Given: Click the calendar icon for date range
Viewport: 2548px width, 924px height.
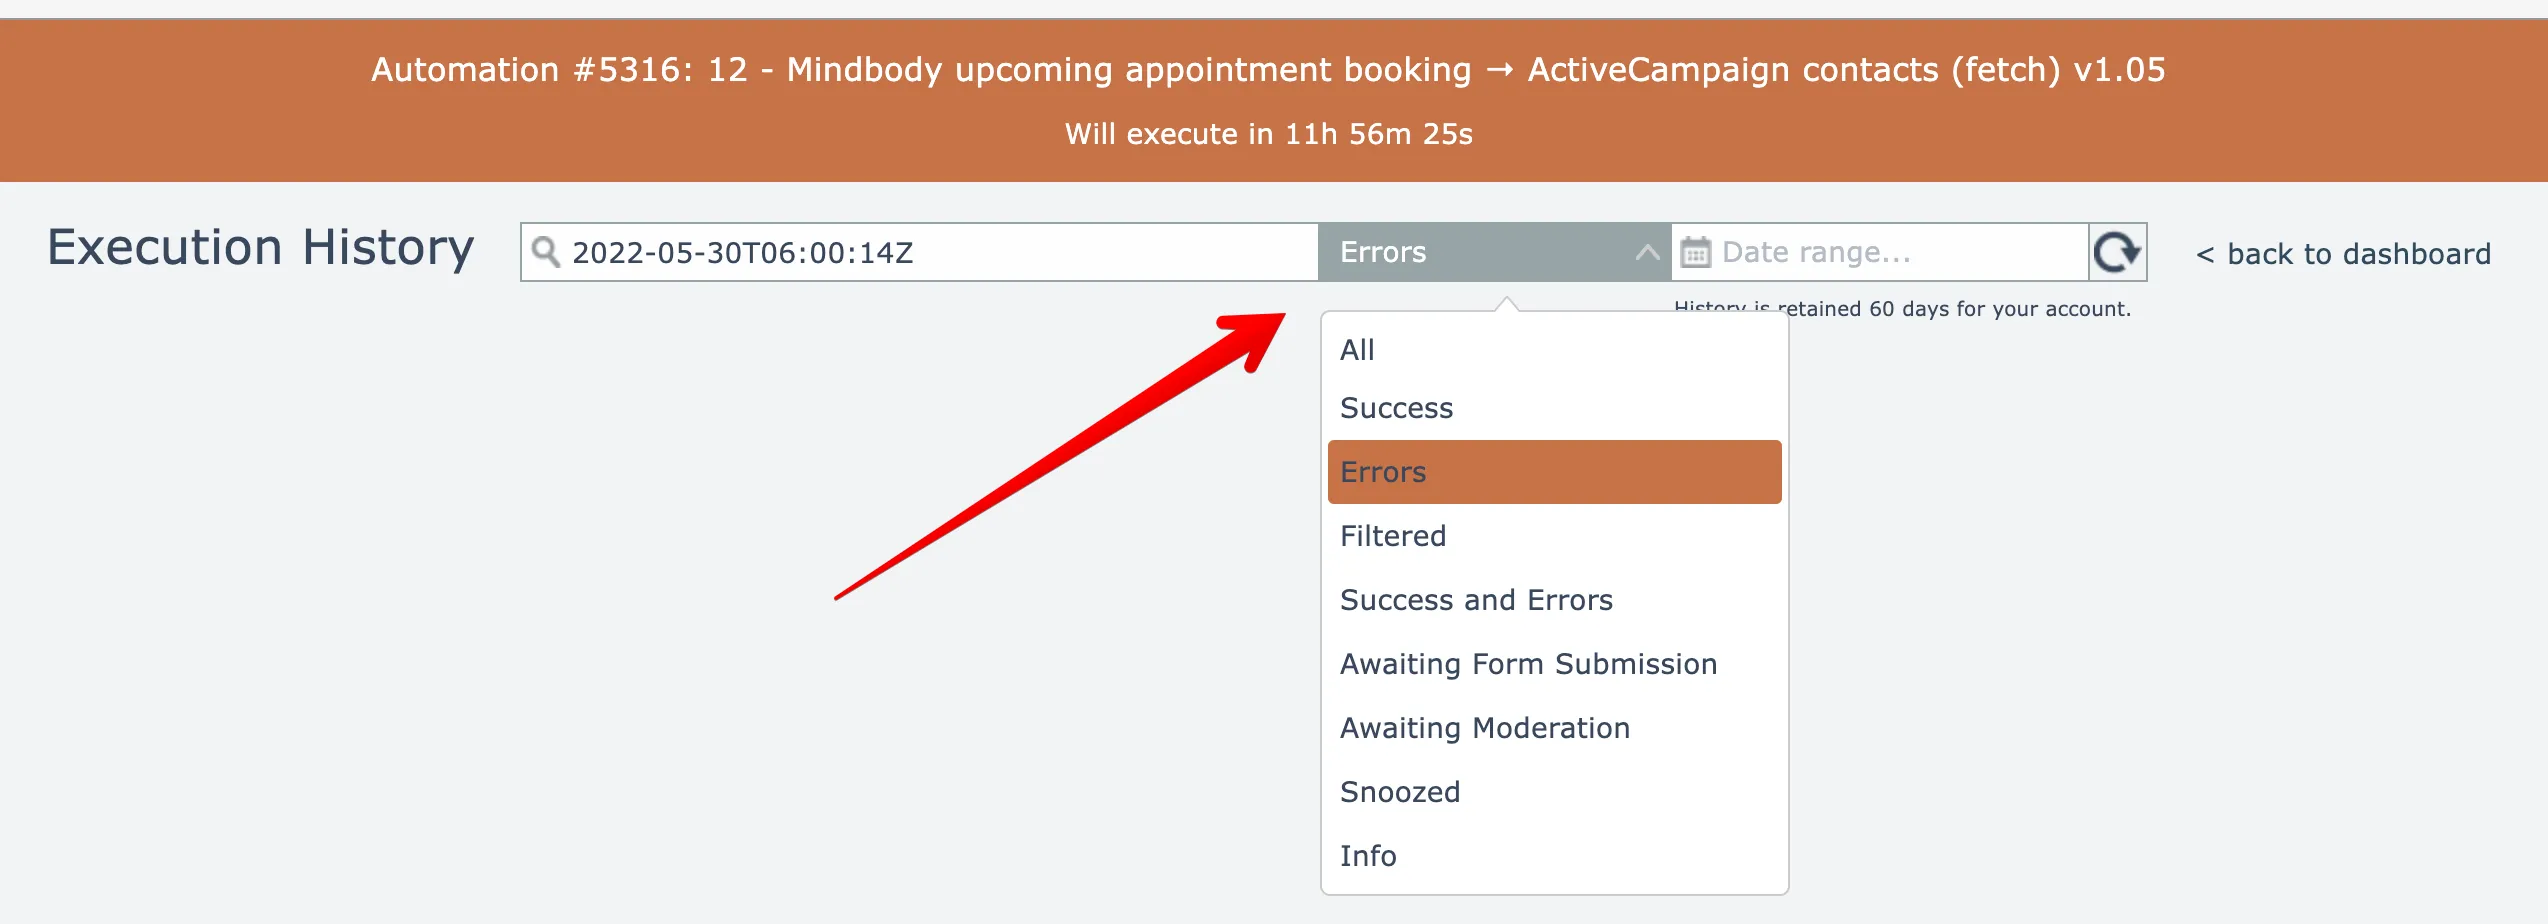Looking at the screenshot, I should pos(1695,252).
